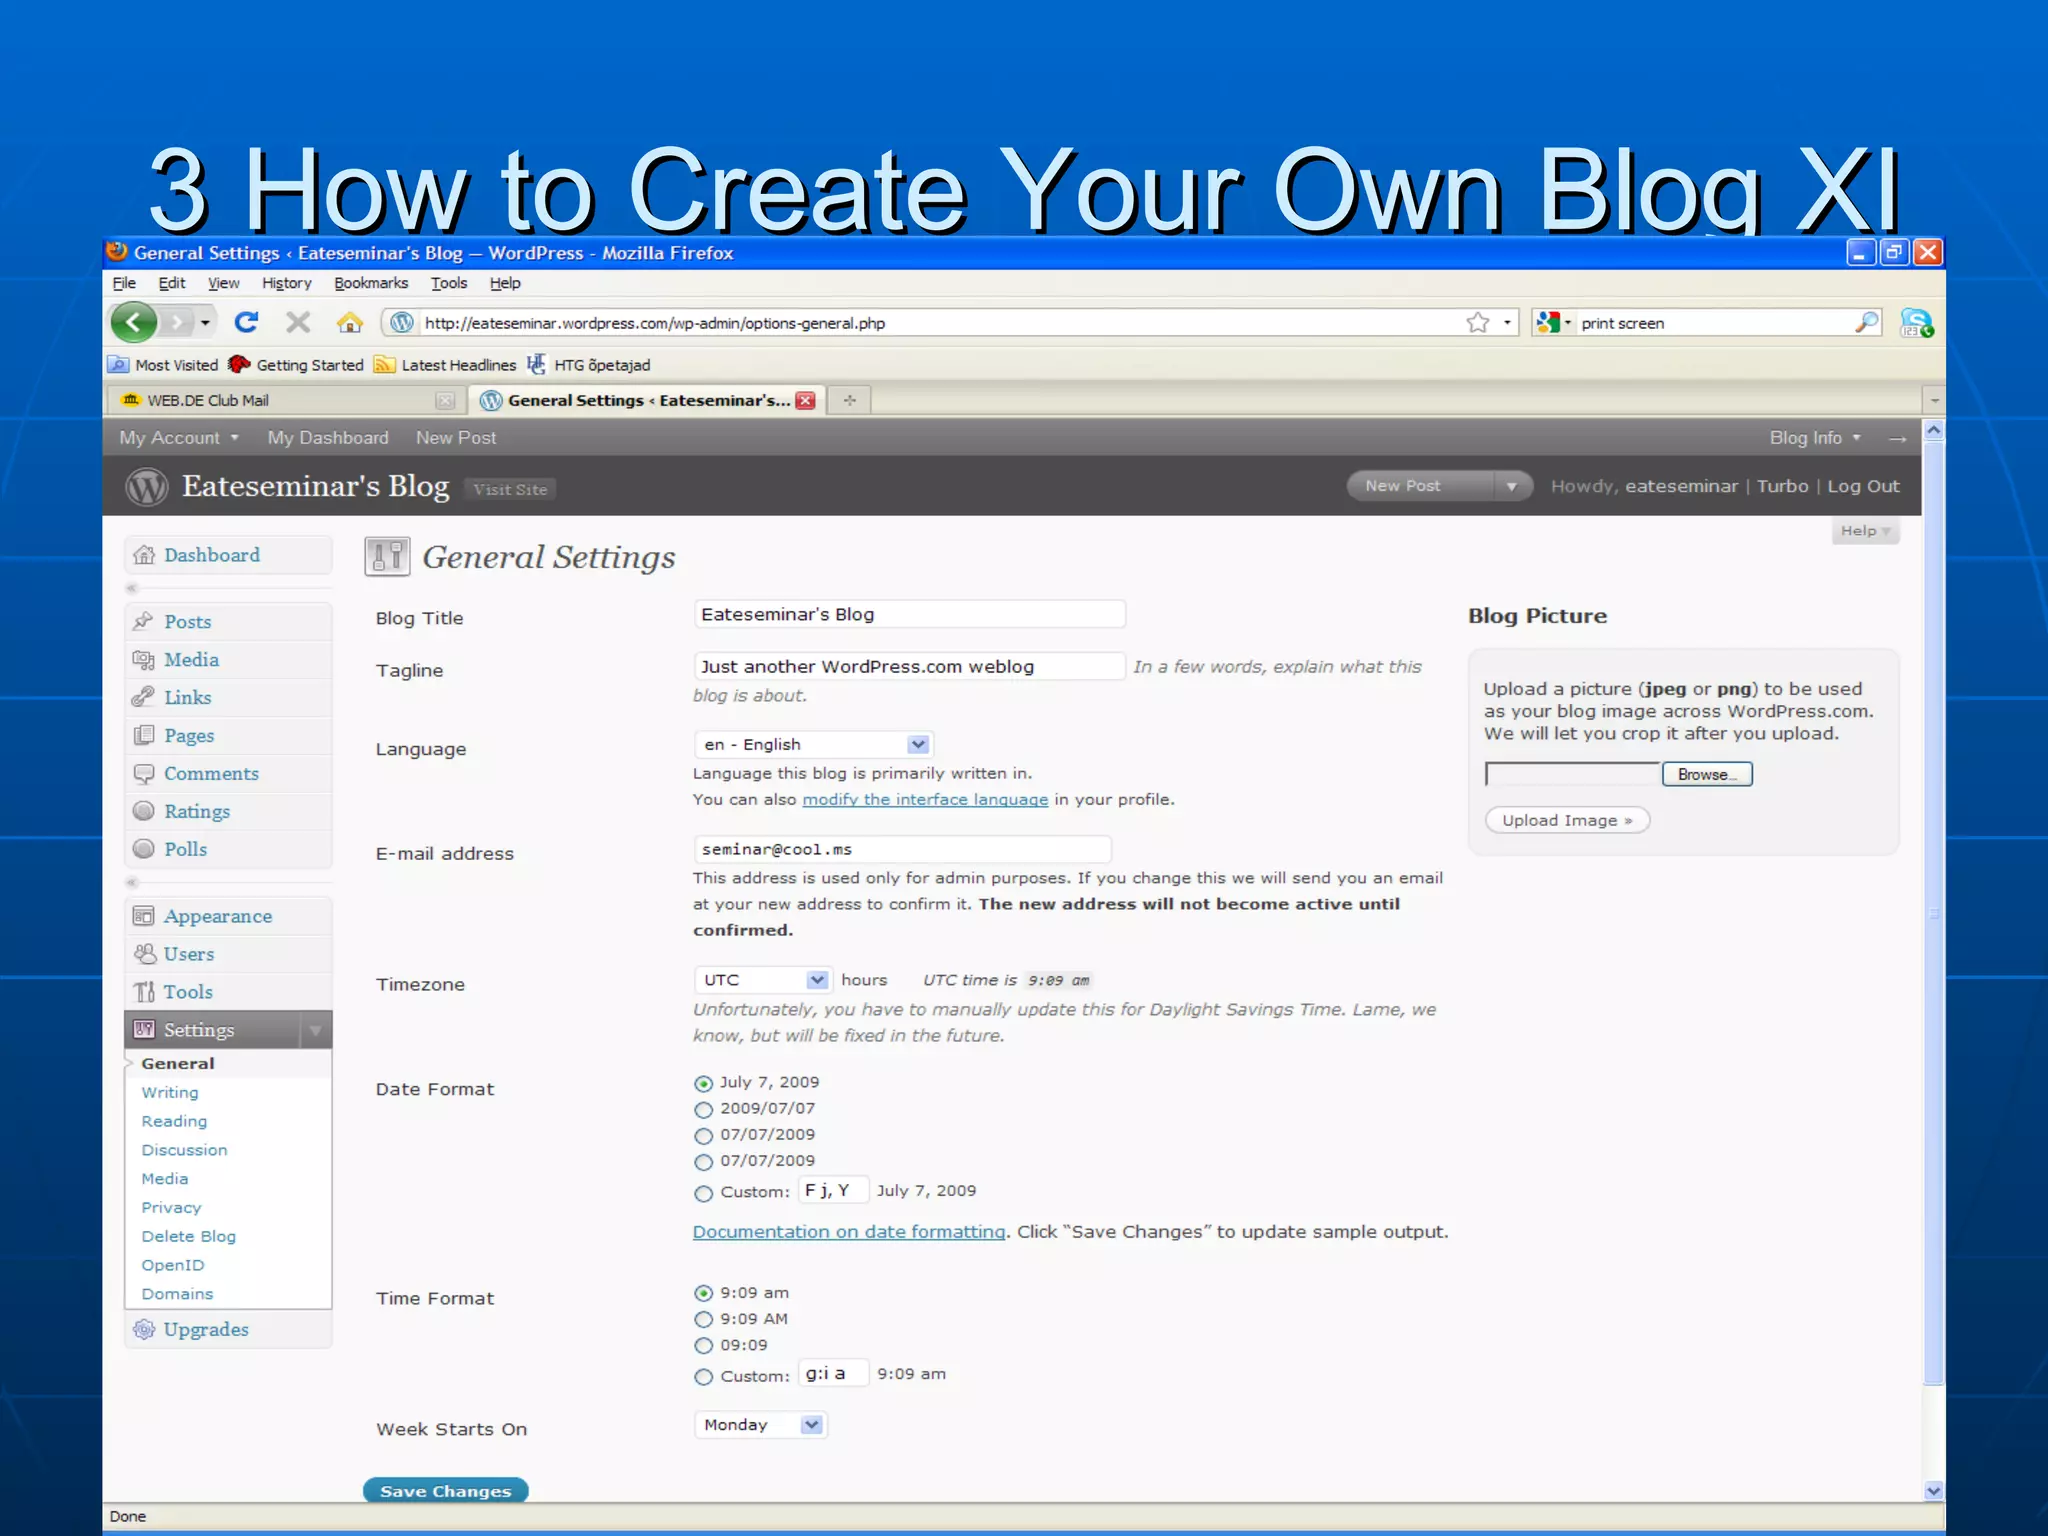Image resolution: width=2048 pixels, height=1536 pixels.
Task: Click the Appearance icon in sidebar
Action: tap(144, 916)
